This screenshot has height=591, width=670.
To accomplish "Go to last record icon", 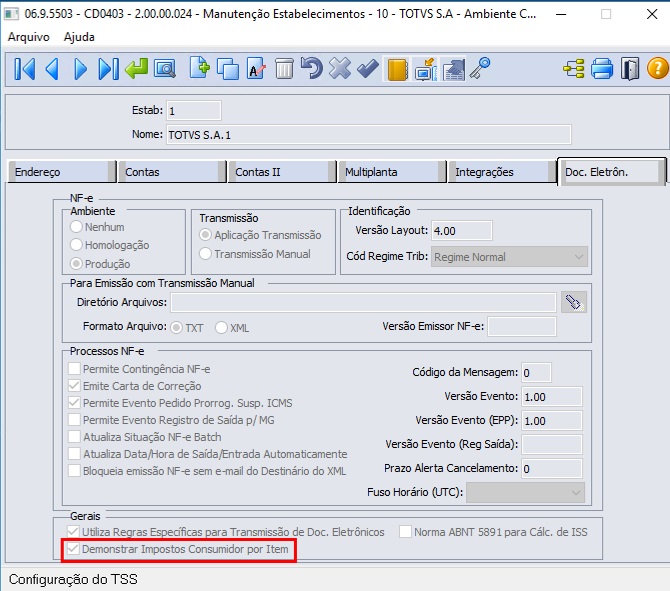I will 108,69.
